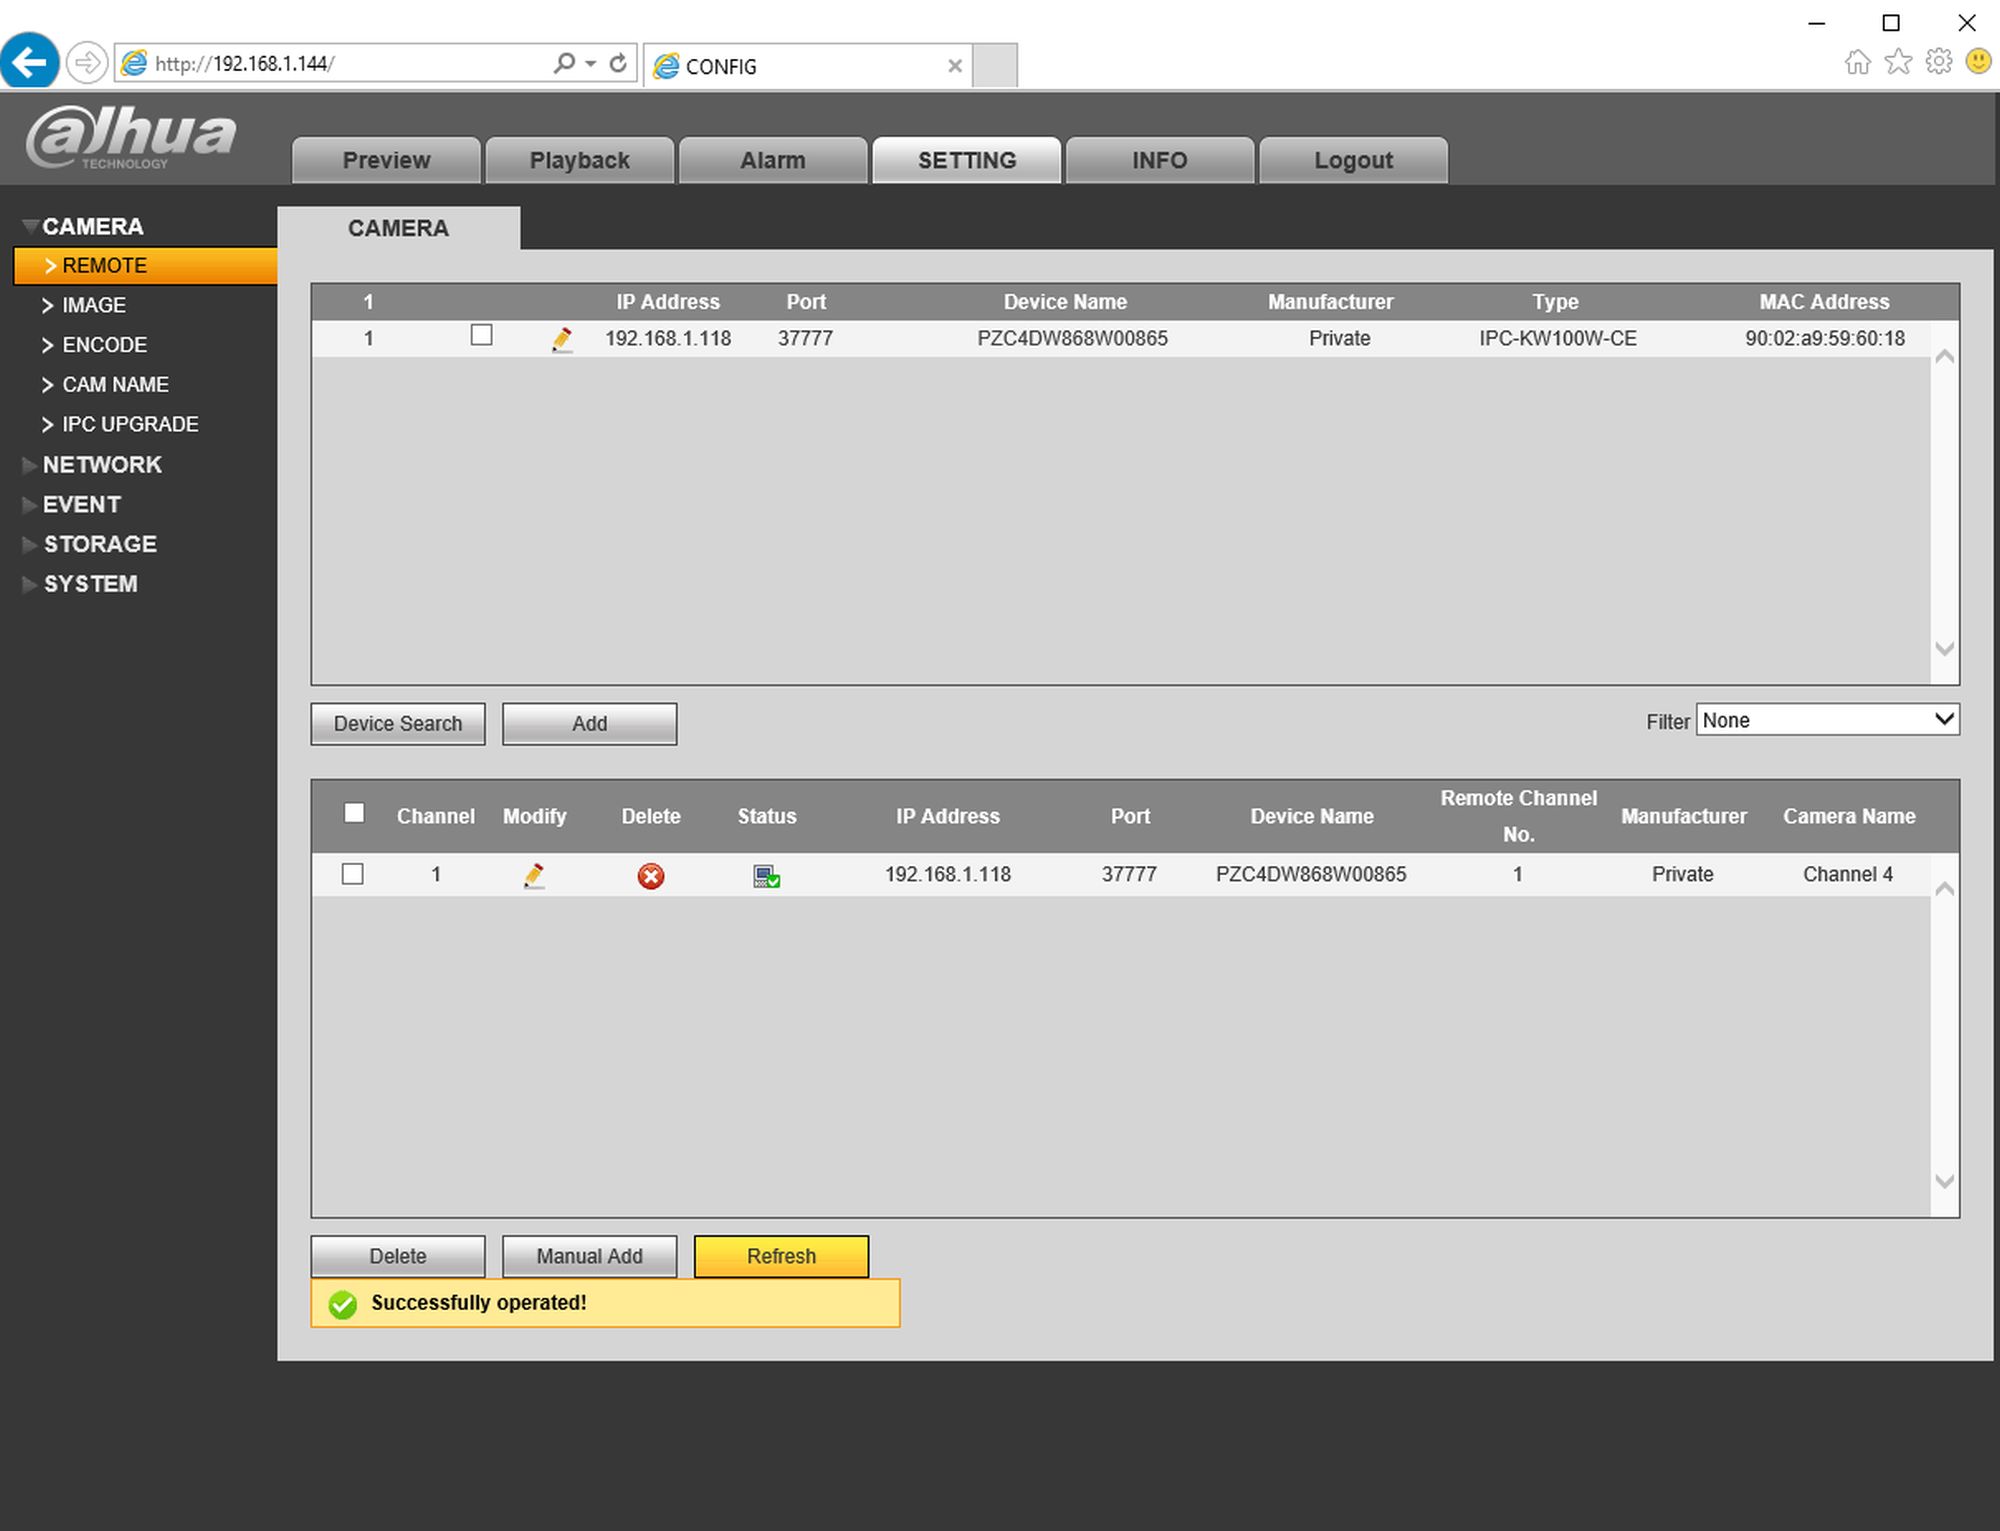Open the browser home icon

click(x=1857, y=62)
